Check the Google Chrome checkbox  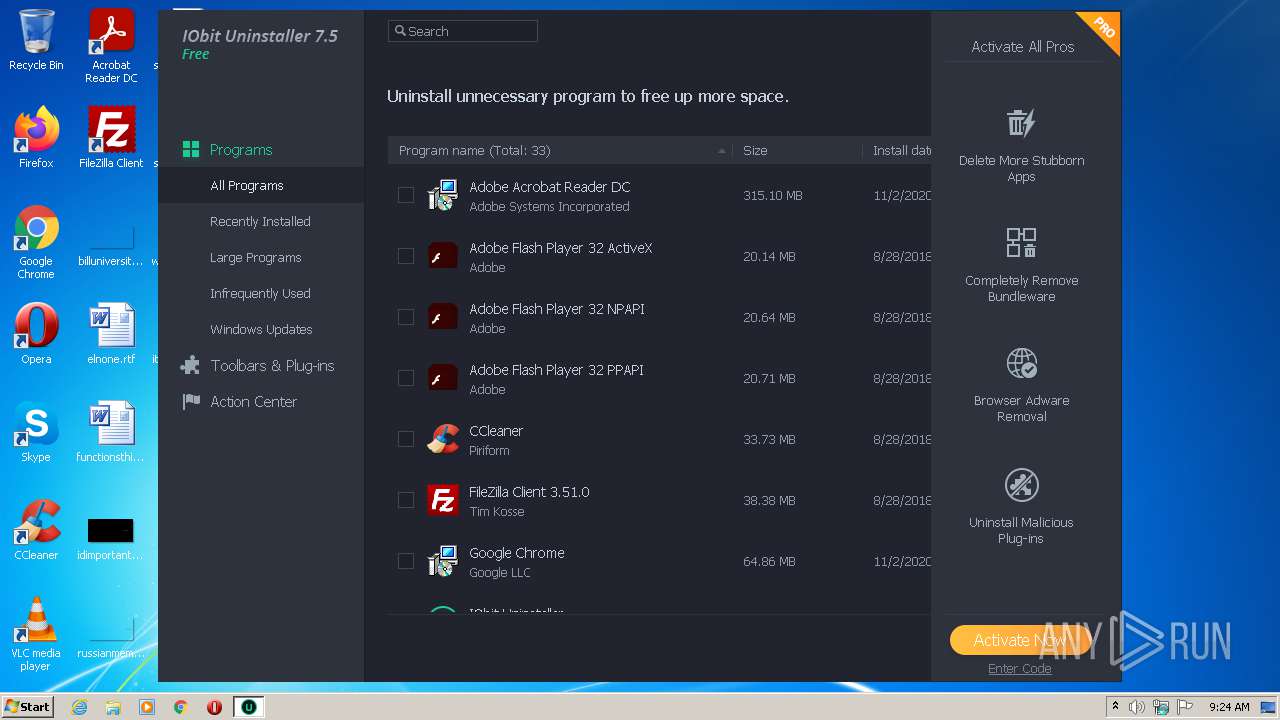406,561
